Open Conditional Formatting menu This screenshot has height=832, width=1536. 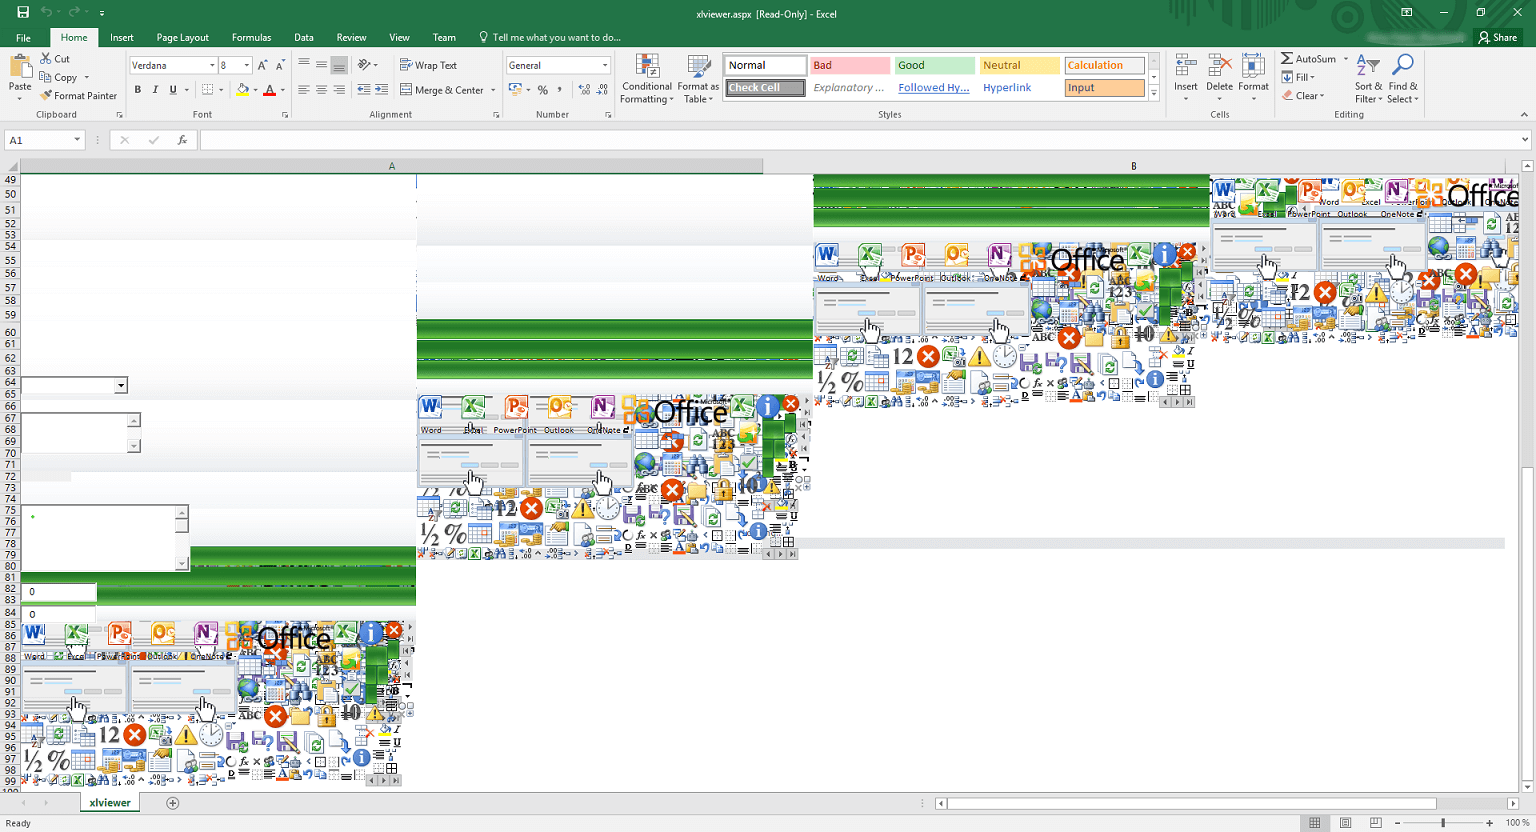pos(647,79)
